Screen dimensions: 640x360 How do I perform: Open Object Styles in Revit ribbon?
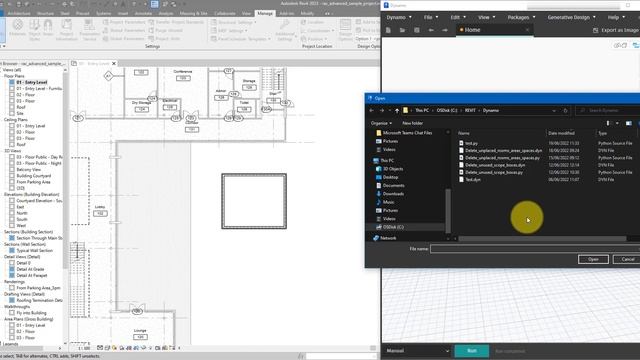pos(35,29)
